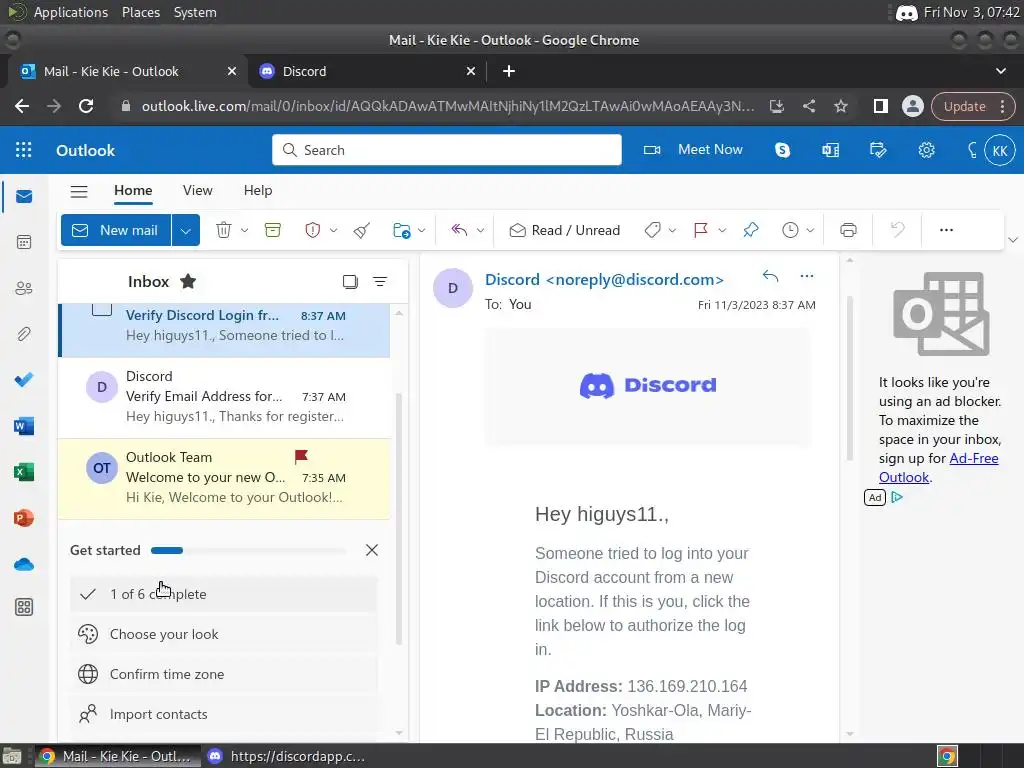Click the Print icon in toolbar
The width and height of the screenshot is (1024, 768).
pyautogui.click(x=848, y=230)
